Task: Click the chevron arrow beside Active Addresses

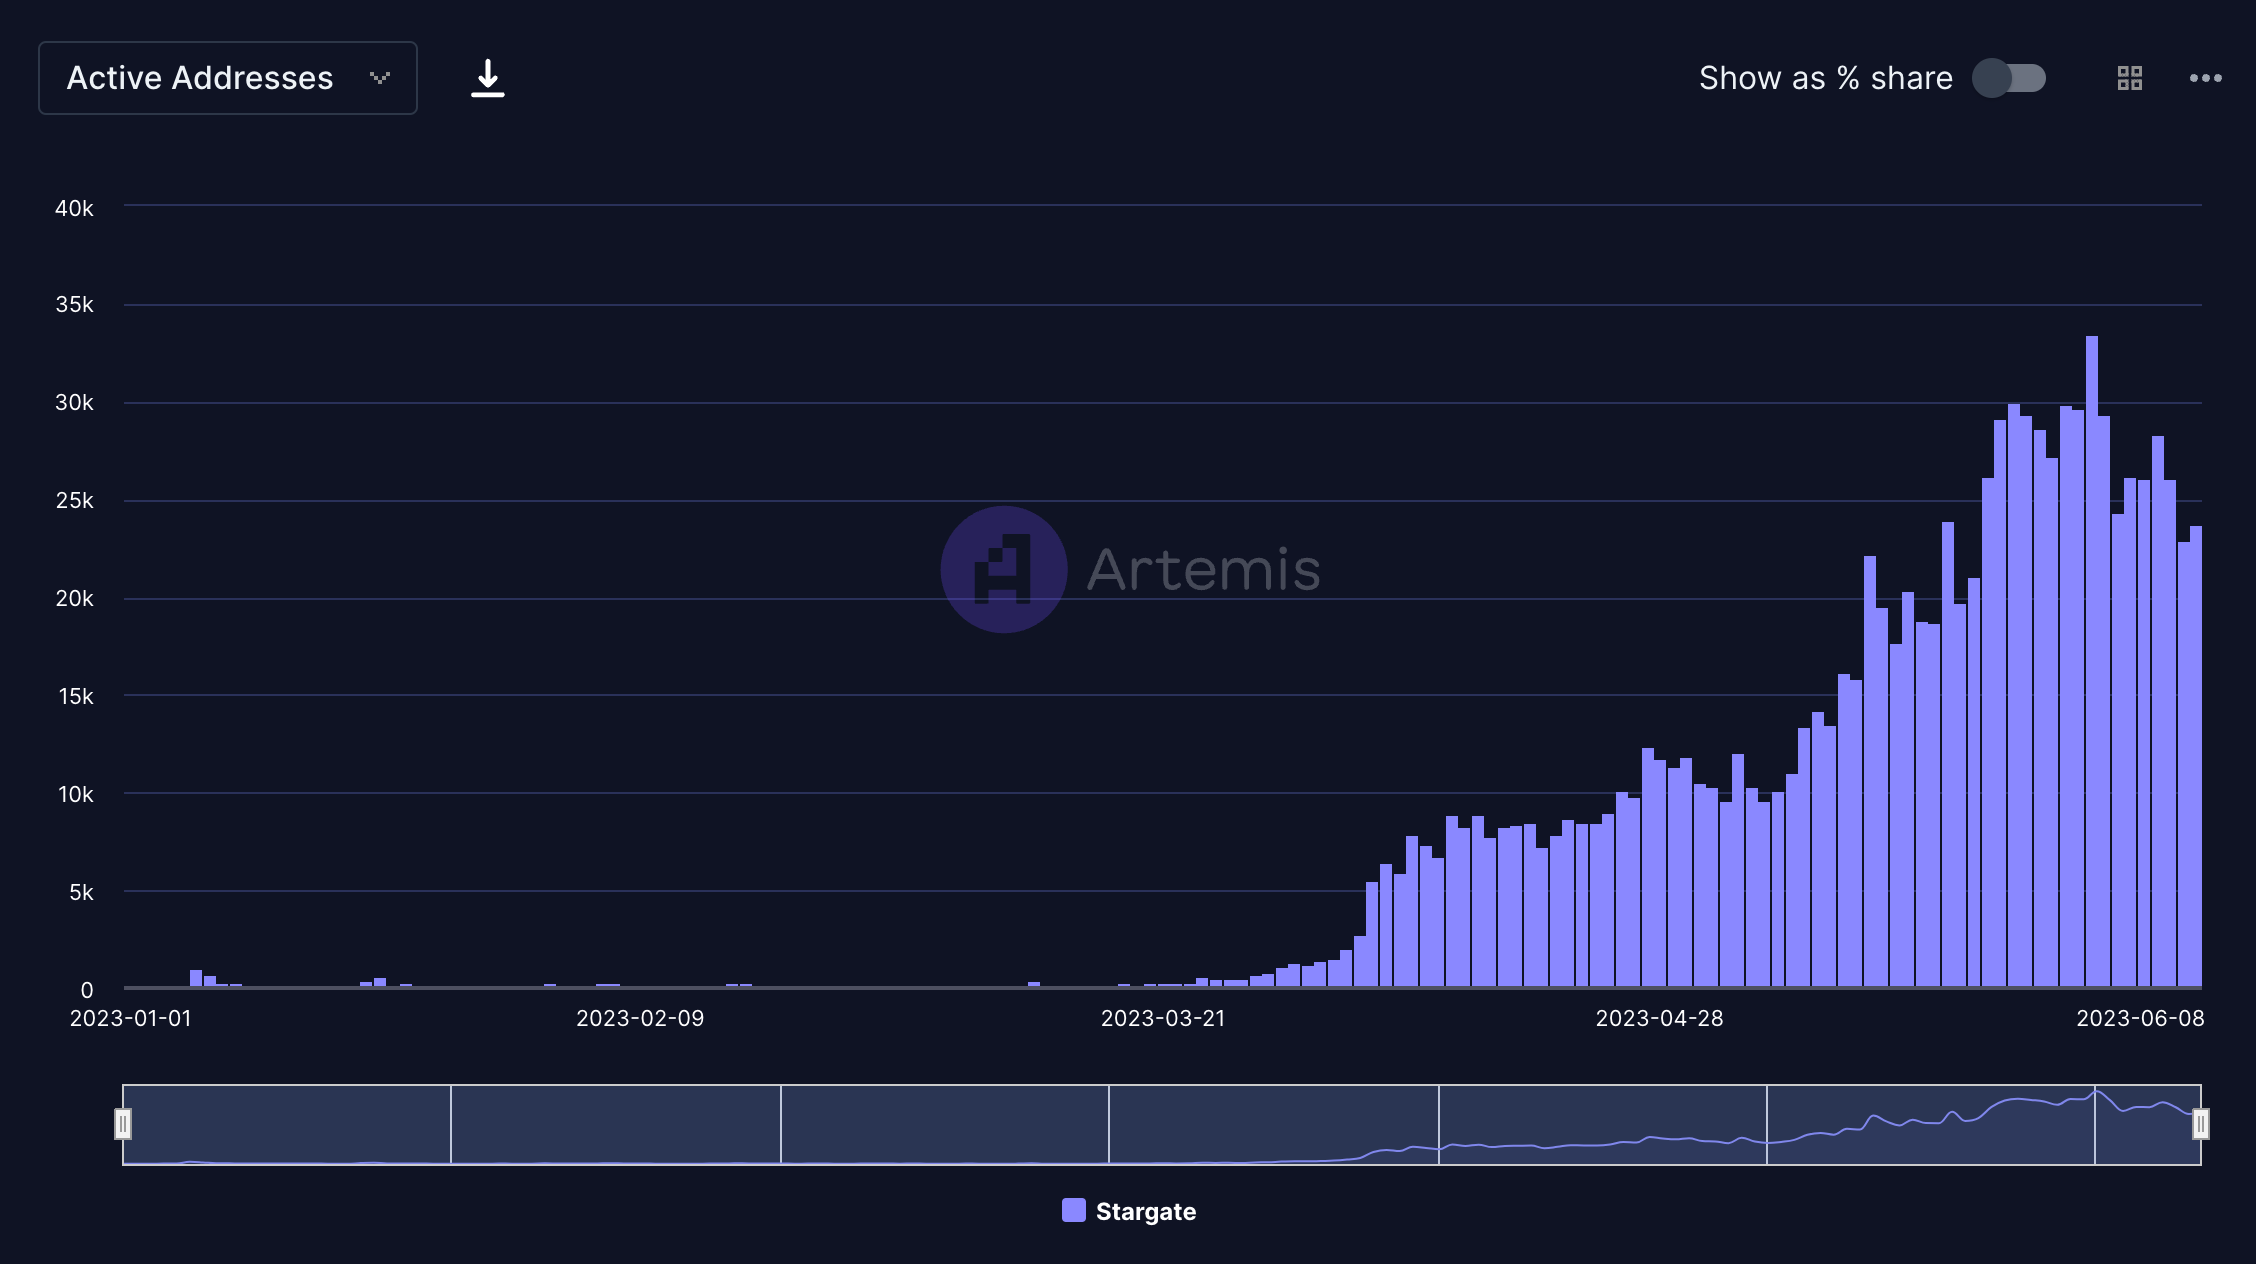Action: (x=380, y=78)
